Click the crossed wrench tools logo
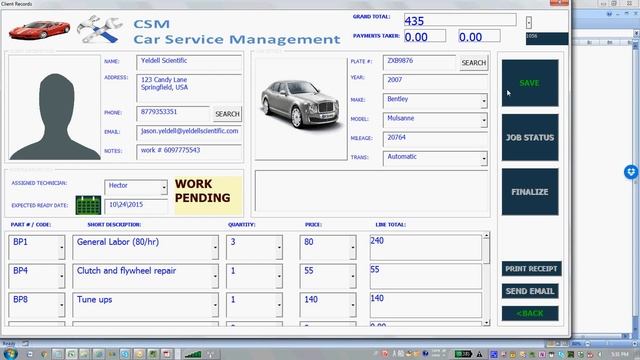Screen dimensions: 640x360 click(100, 29)
